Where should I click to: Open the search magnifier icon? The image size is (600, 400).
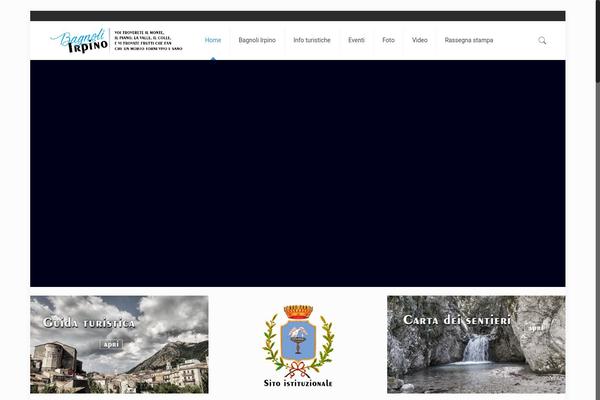point(542,40)
